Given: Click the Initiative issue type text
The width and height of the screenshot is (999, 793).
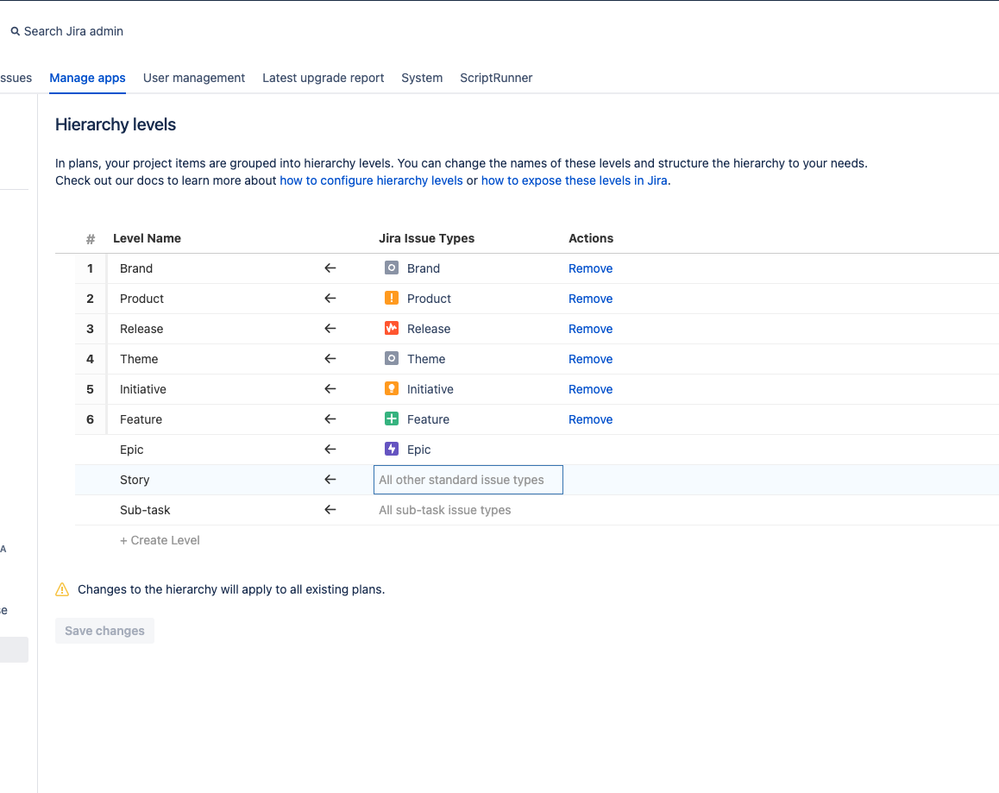Looking at the screenshot, I should pos(430,389).
